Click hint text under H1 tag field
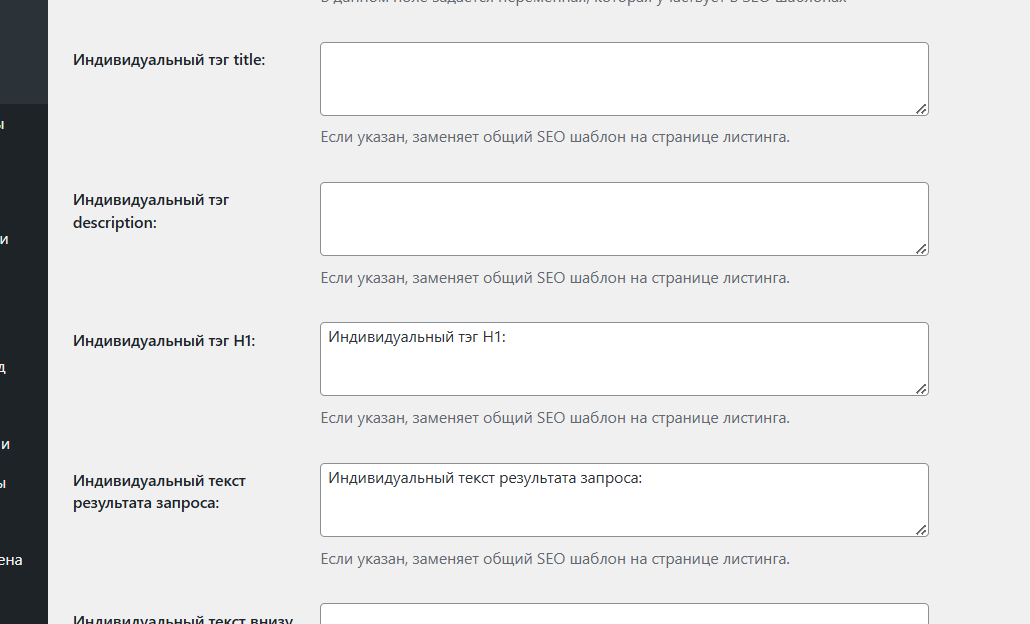 coord(555,418)
